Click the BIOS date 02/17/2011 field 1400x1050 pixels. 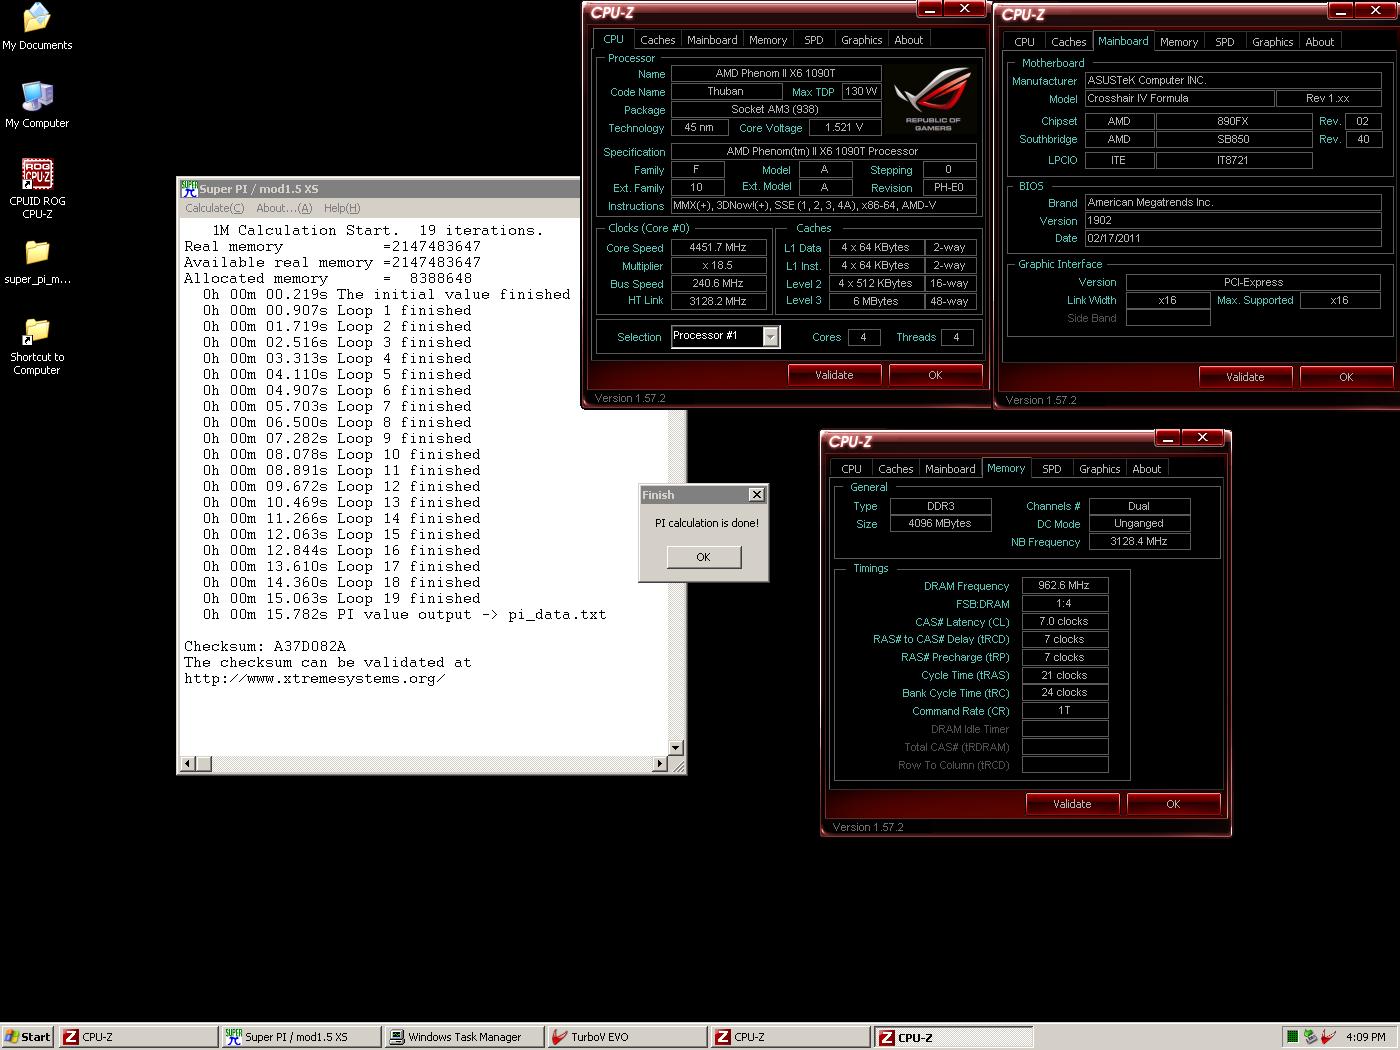point(1232,238)
